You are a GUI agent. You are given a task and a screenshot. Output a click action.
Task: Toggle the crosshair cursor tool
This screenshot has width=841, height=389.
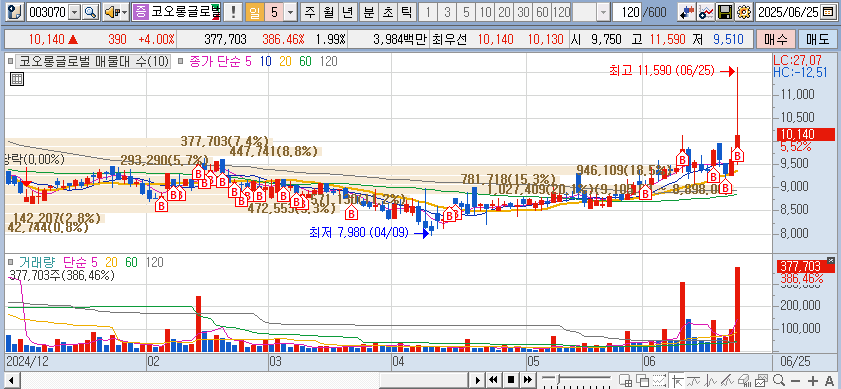676,380
